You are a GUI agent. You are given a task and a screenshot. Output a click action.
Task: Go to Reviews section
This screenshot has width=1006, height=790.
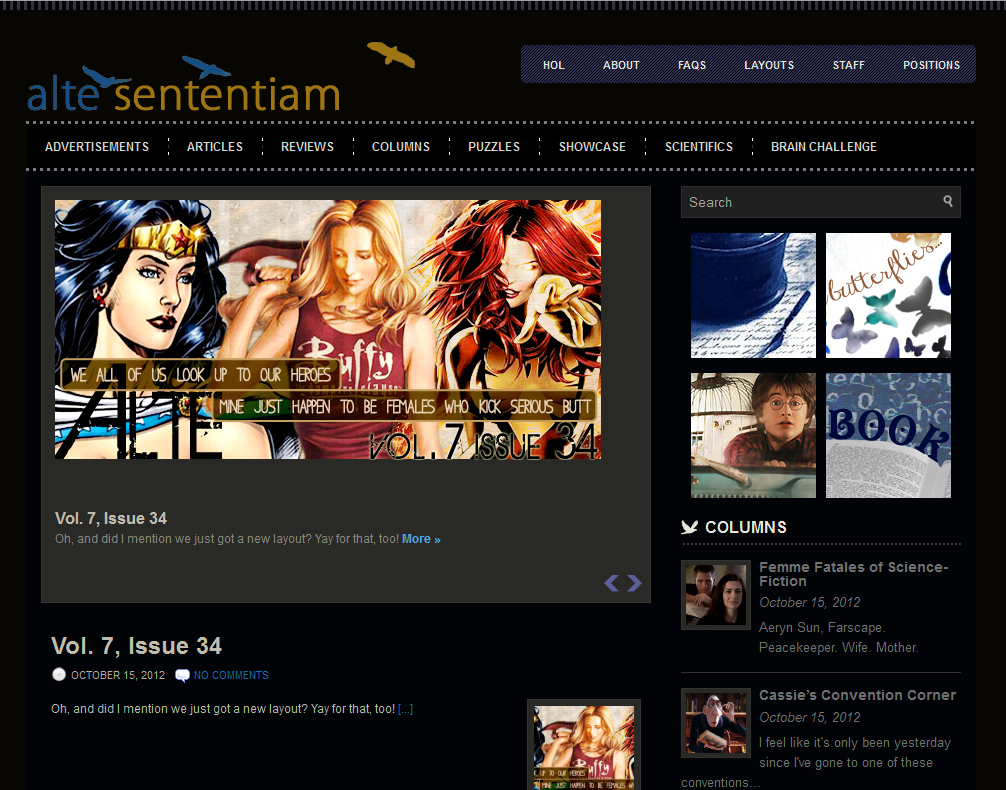coord(307,146)
